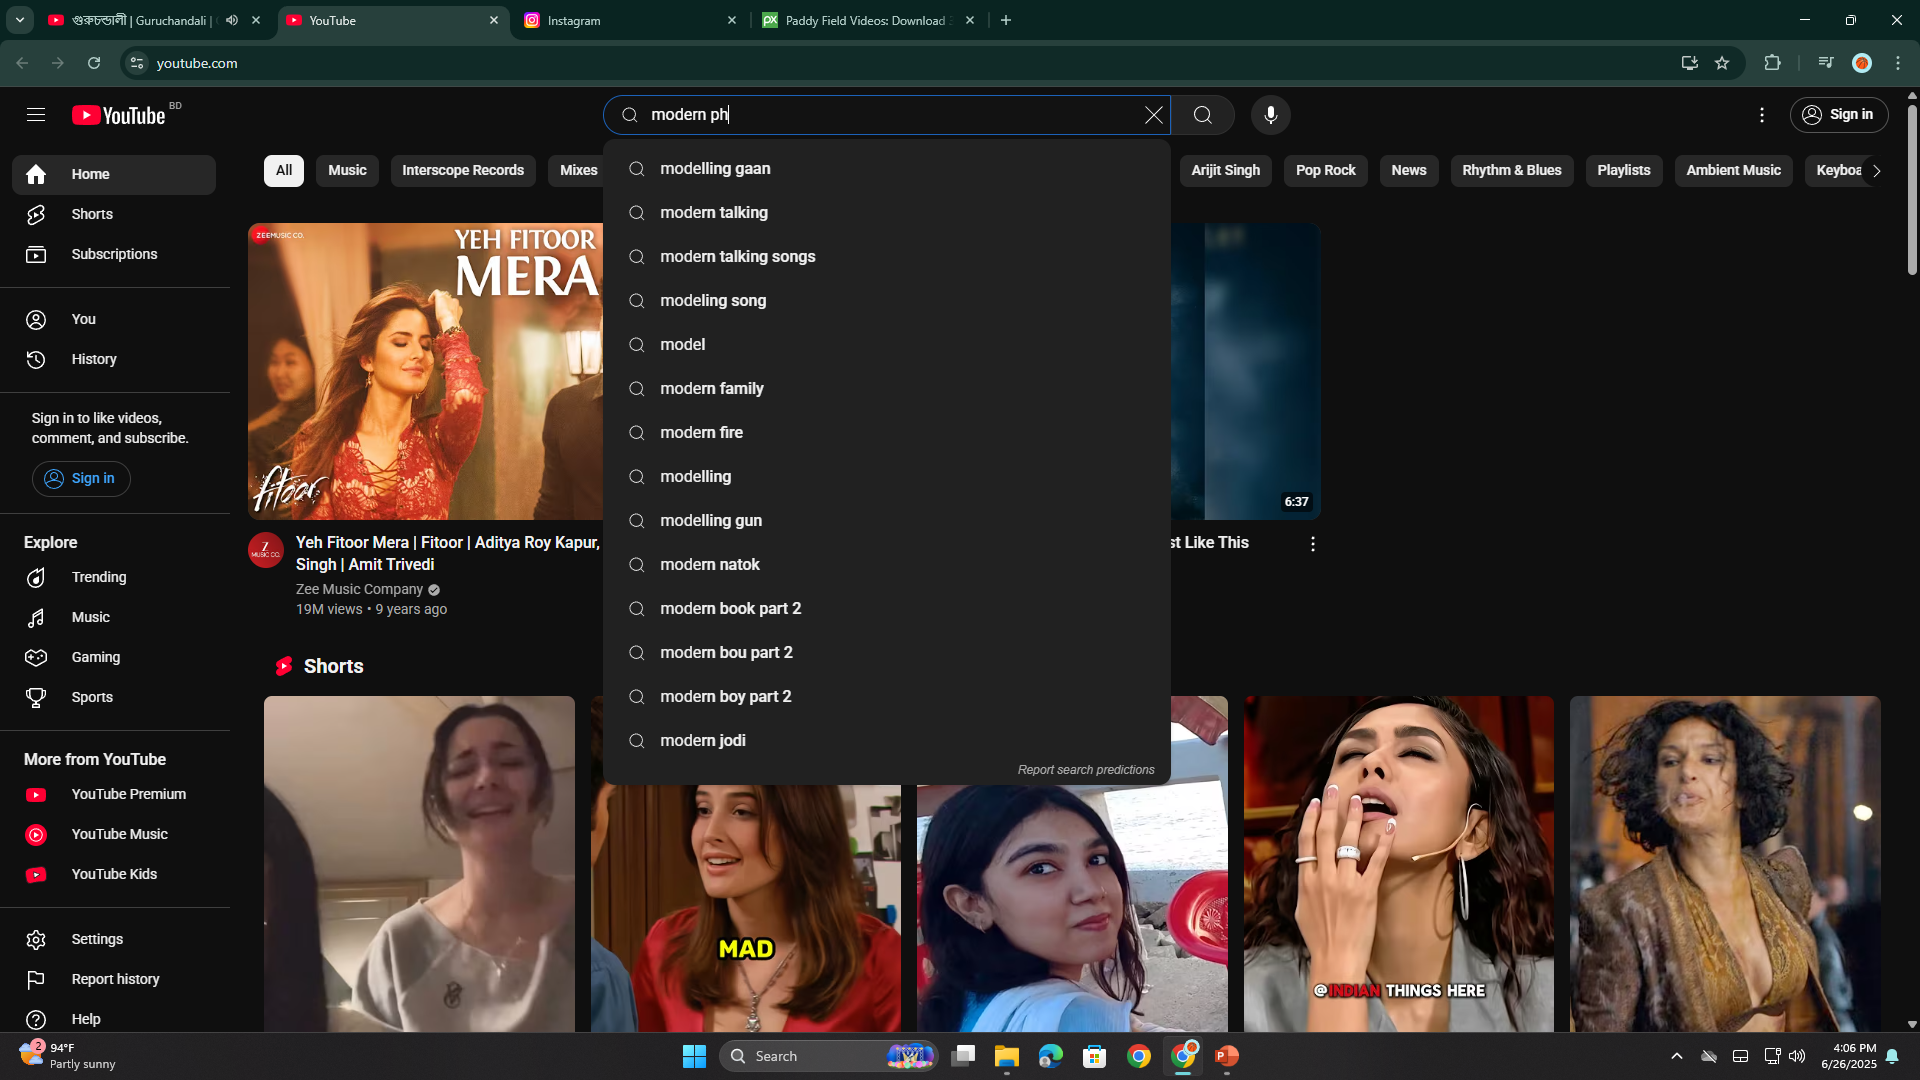The height and width of the screenshot is (1080, 1920).
Task: Show more filter chips with right arrow
Action: coord(1876,171)
